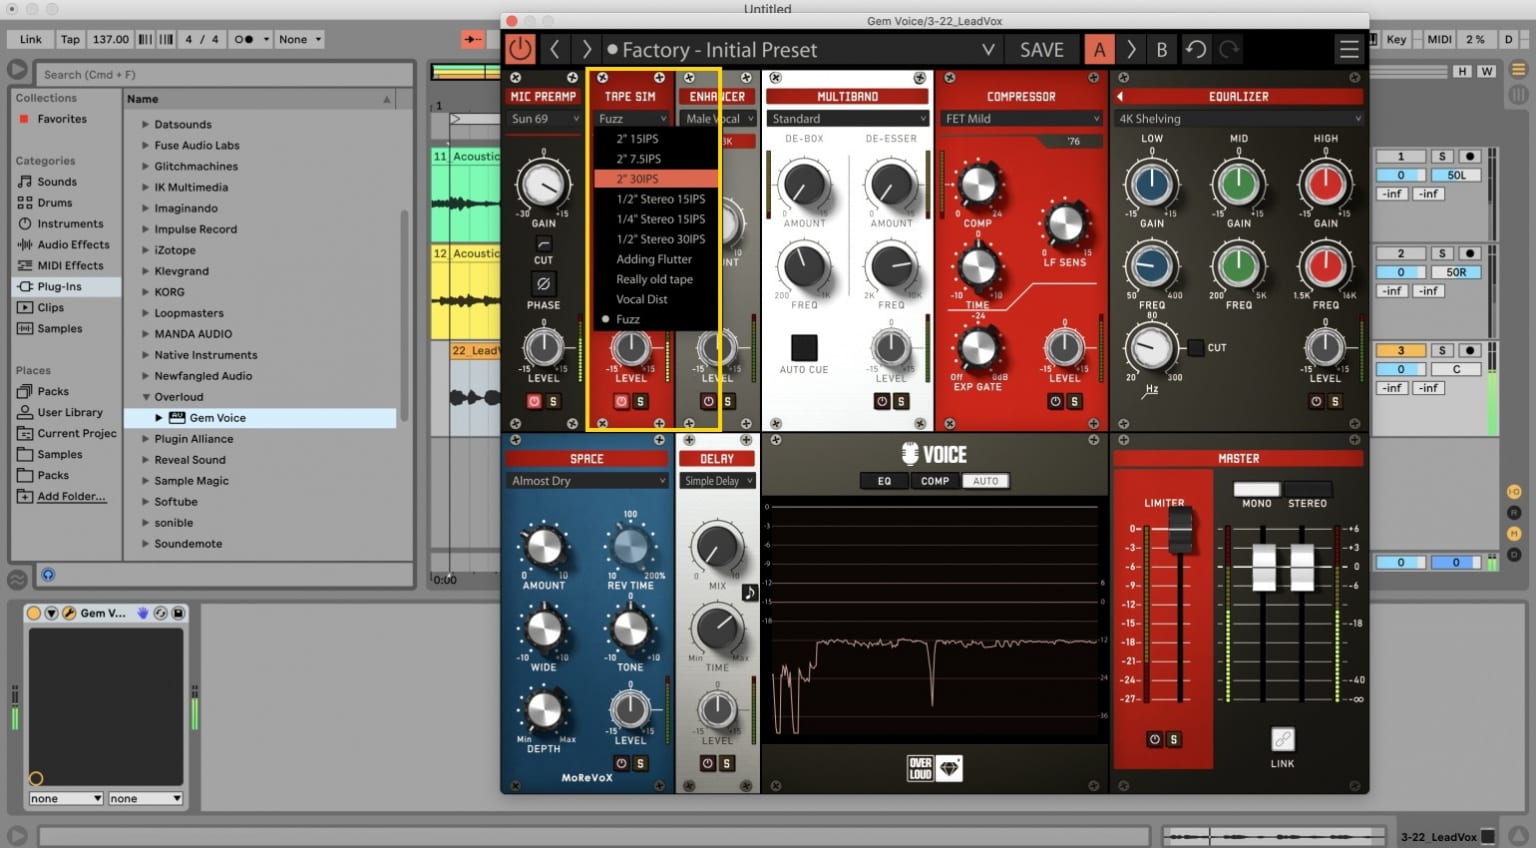This screenshot has width=1536, height=848.
Task: Switch to preset slot B
Action: [x=1162, y=48]
